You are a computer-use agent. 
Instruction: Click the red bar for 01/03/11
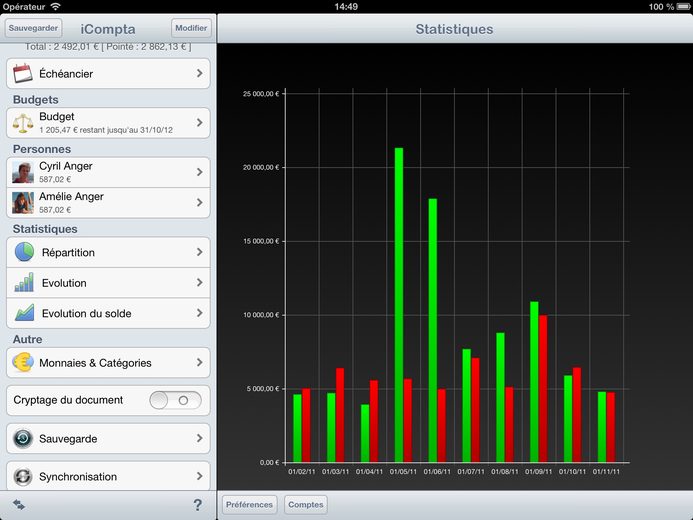(340, 415)
